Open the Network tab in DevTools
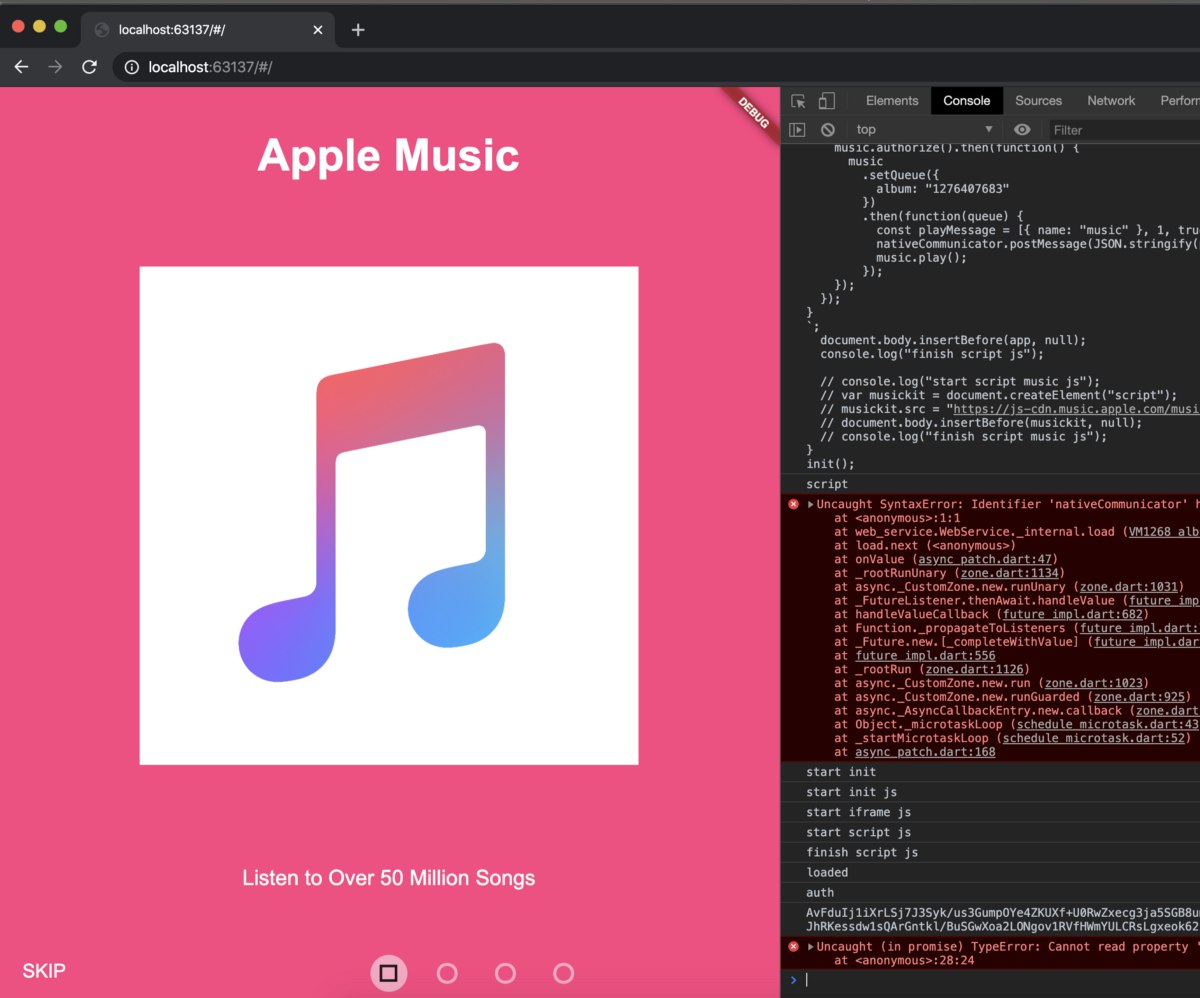 click(x=1111, y=101)
